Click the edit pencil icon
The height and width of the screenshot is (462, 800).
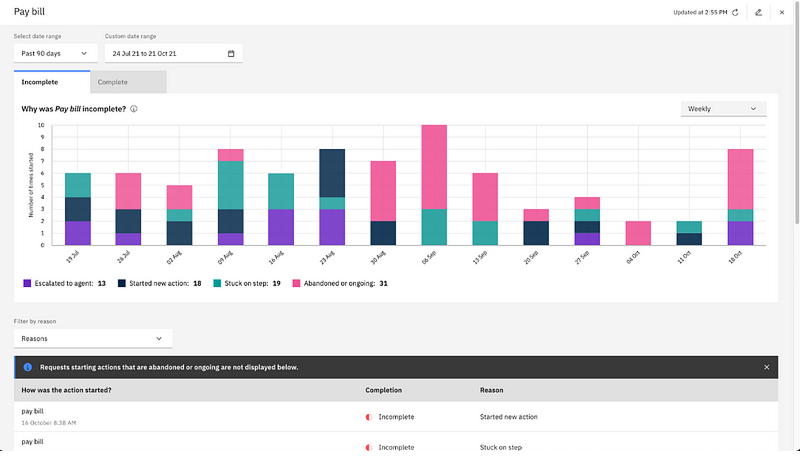(x=759, y=12)
